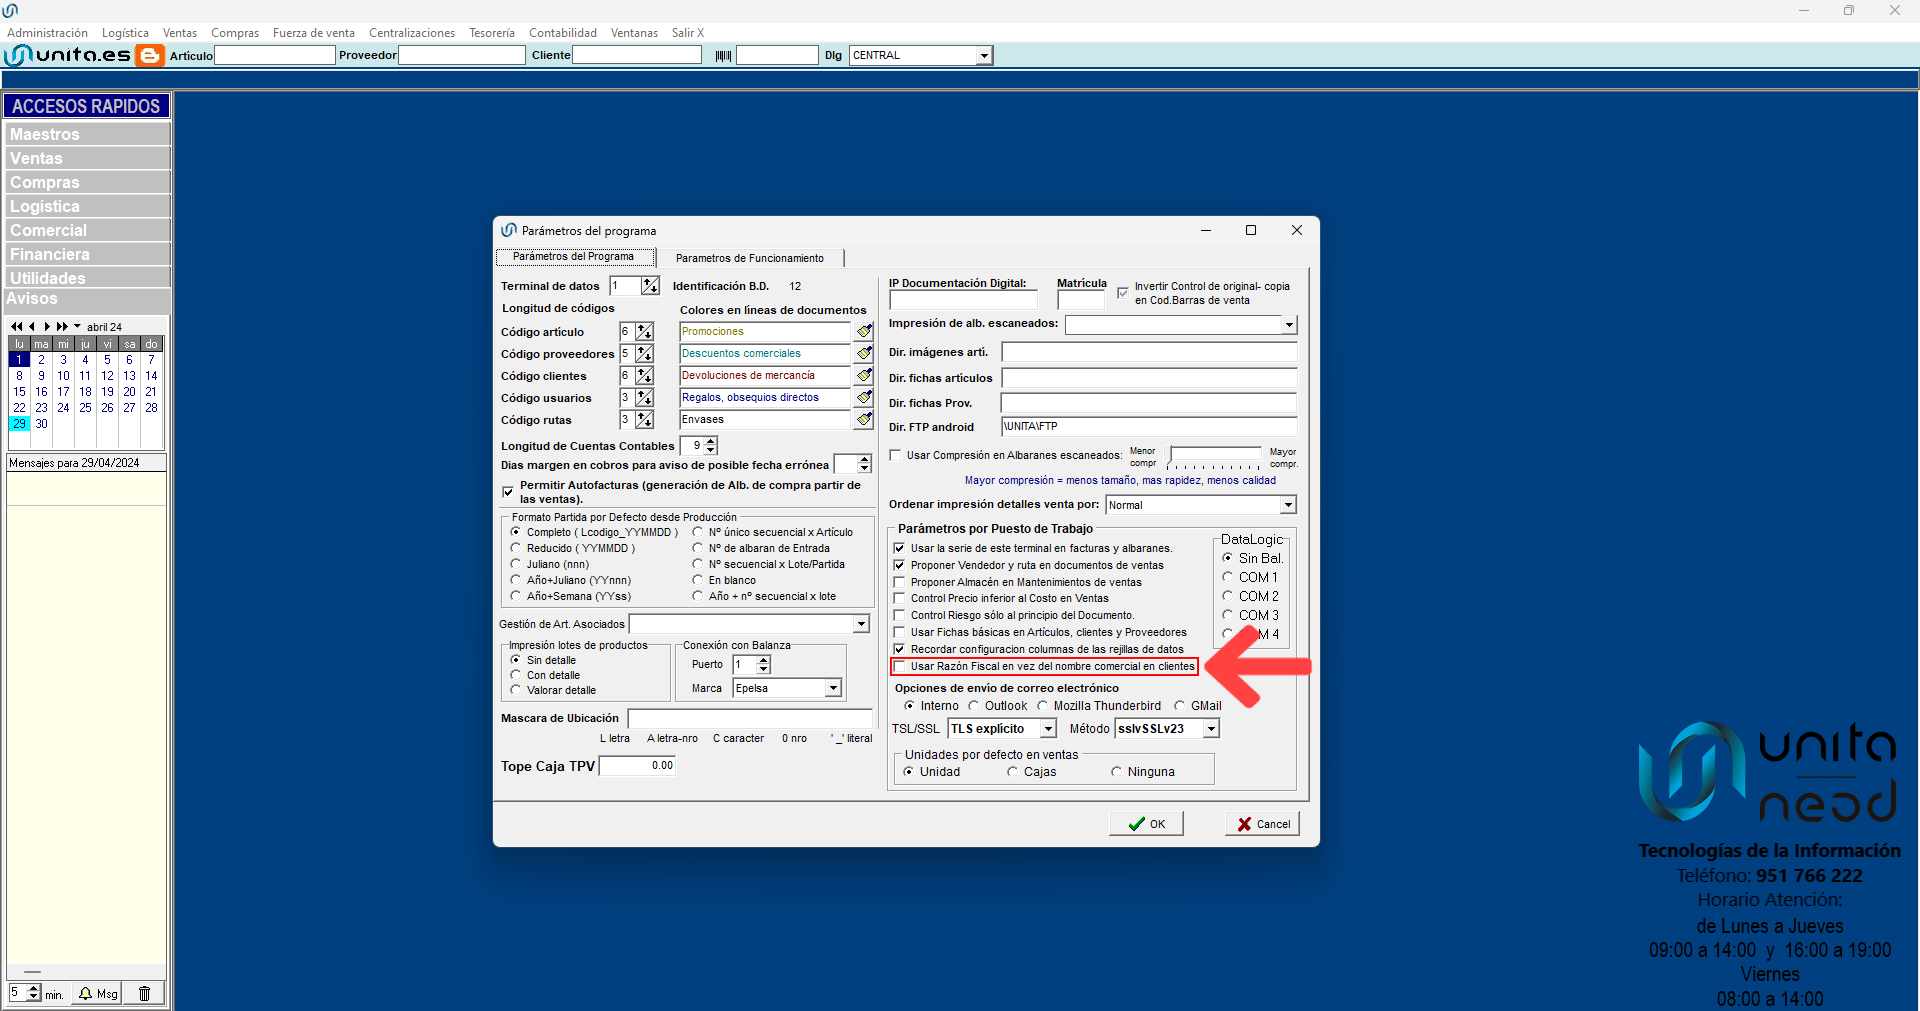
Task: Enable Usar Razón Fiscal checkbox
Action: (900, 667)
